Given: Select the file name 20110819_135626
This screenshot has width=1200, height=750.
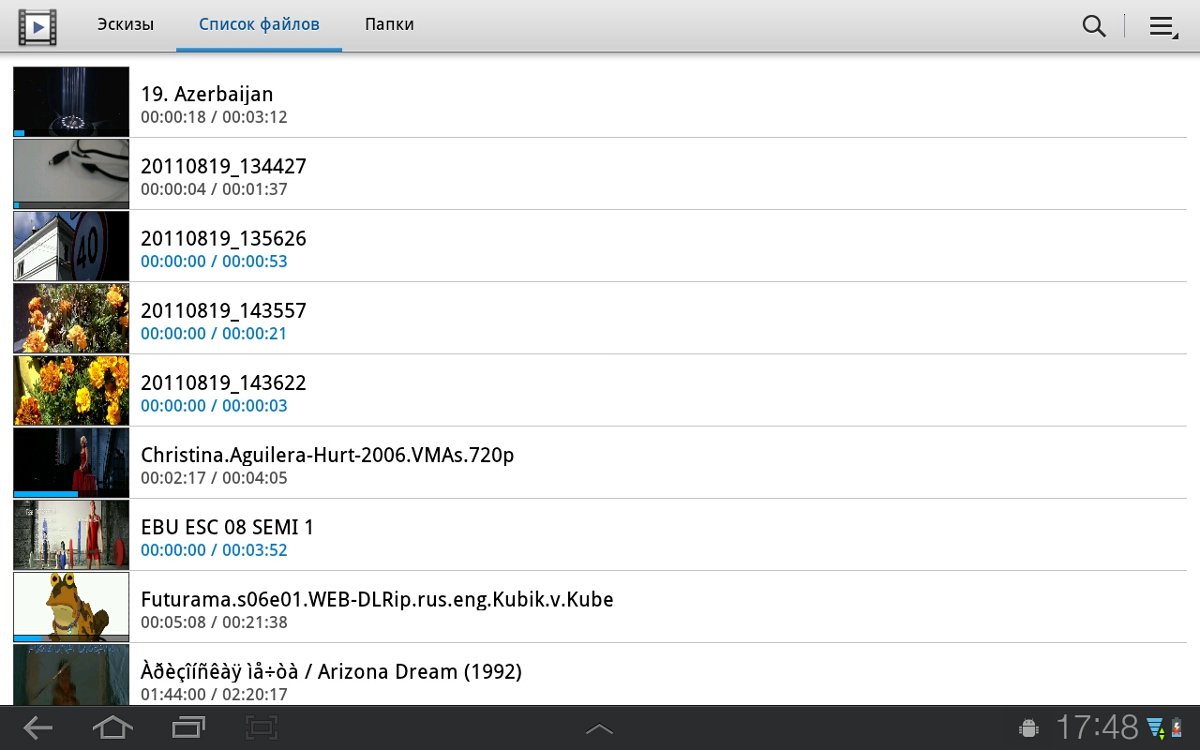Looking at the screenshot, I should click(x=224, y=238).
